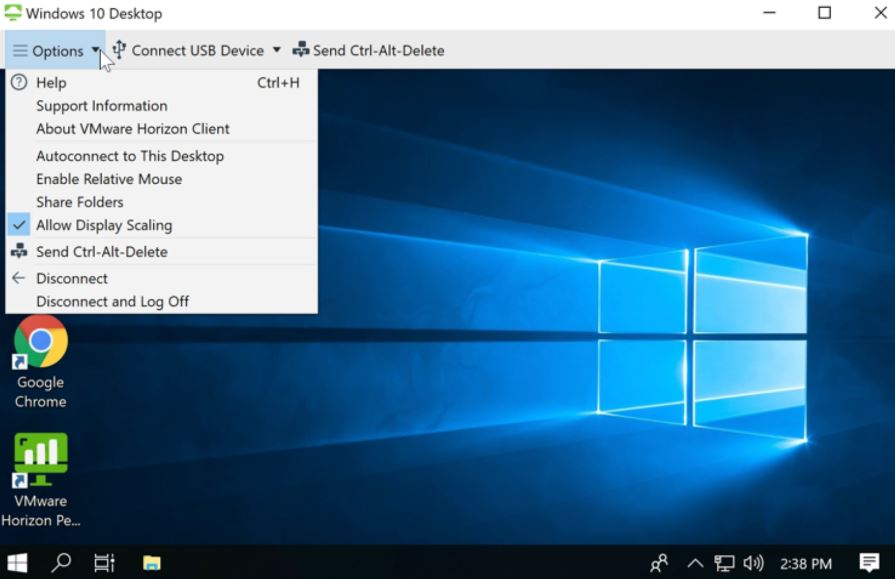The image size is (895, 579).
Task: Click Send Ctrl-Alt-Delete in the toolbar
Action: click(369, 51)
